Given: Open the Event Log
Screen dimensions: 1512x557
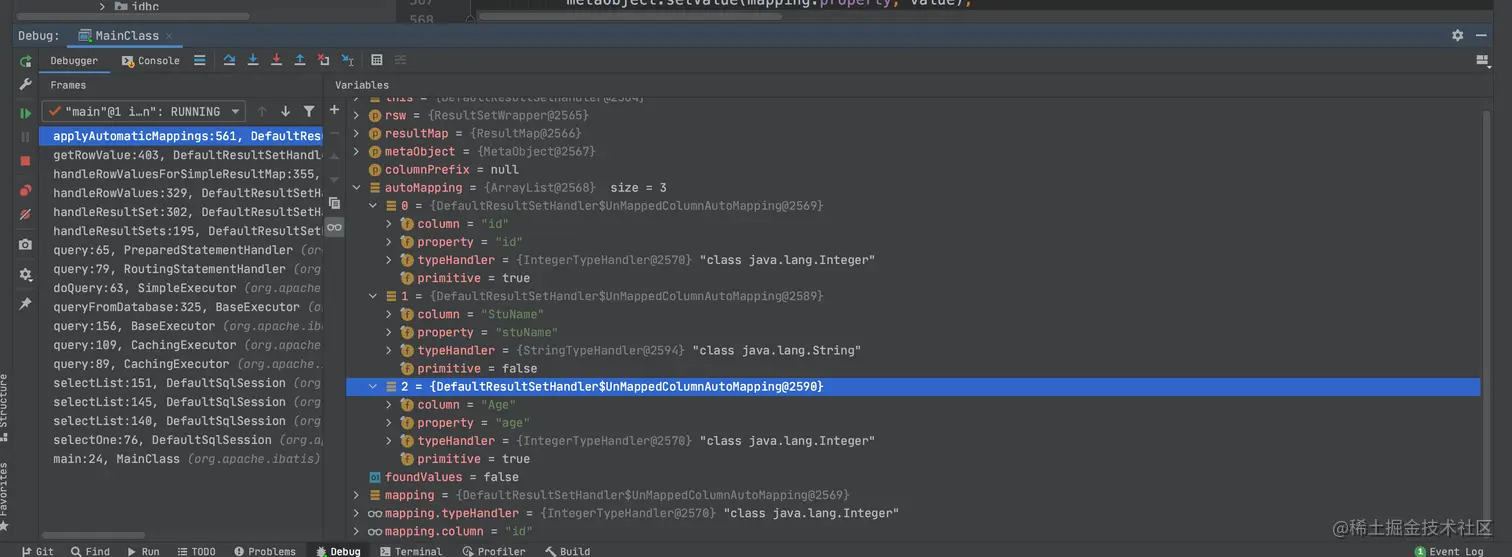Looking at the screenshot, I should tap(1448, 551).
